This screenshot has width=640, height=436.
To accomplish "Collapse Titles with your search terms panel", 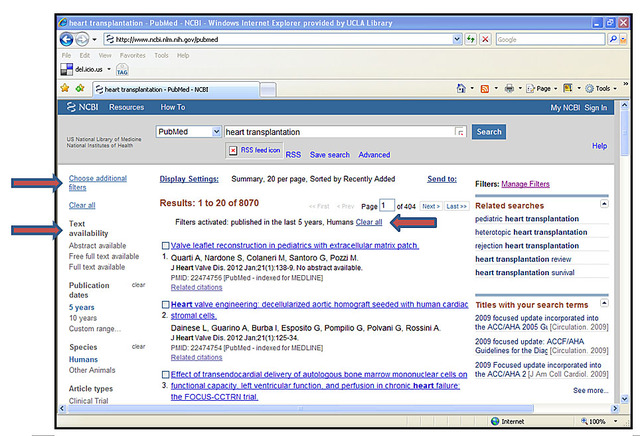I will pos(604,303).
